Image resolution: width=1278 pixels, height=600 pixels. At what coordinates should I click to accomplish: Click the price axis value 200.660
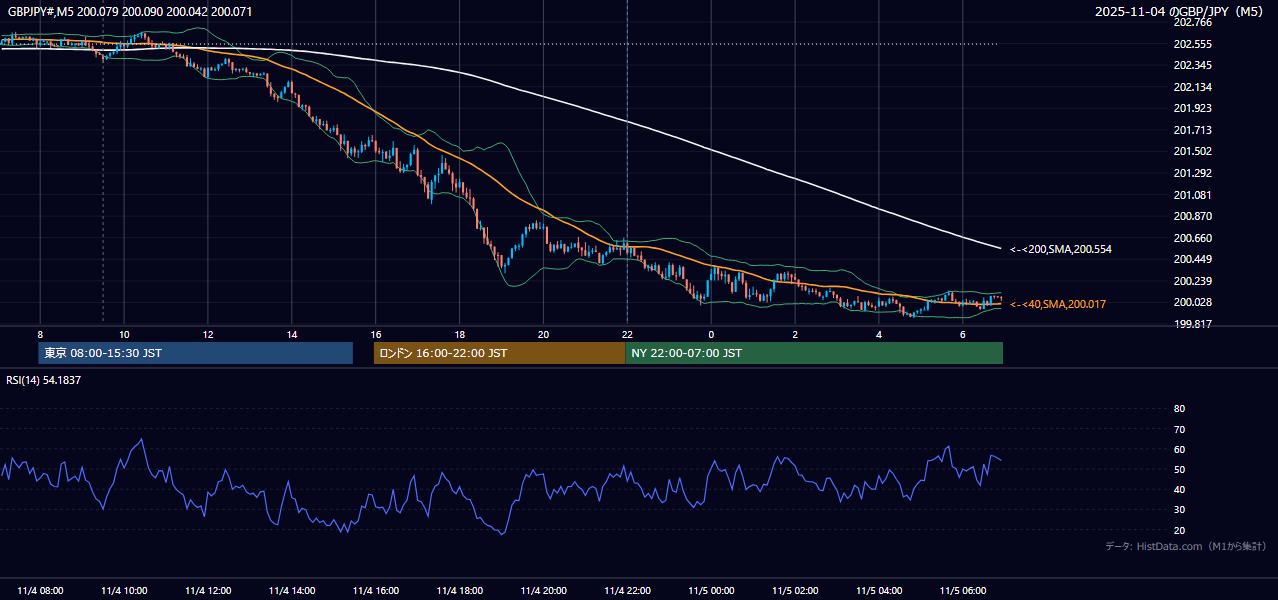pyautogui.click(x=1192, y=238)
